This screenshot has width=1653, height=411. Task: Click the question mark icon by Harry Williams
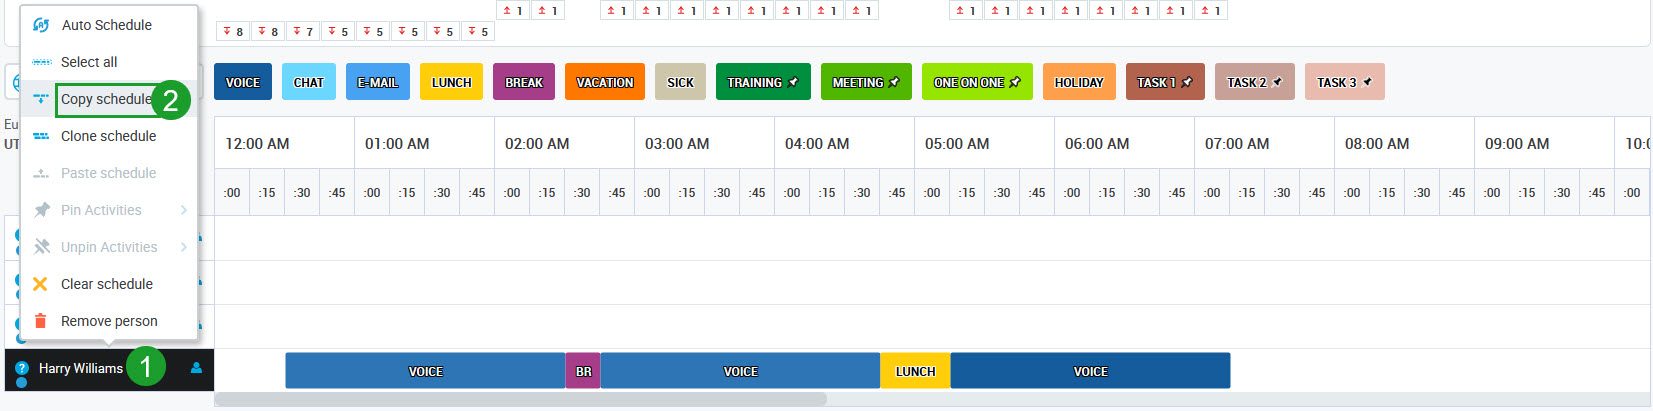(22, 368)
